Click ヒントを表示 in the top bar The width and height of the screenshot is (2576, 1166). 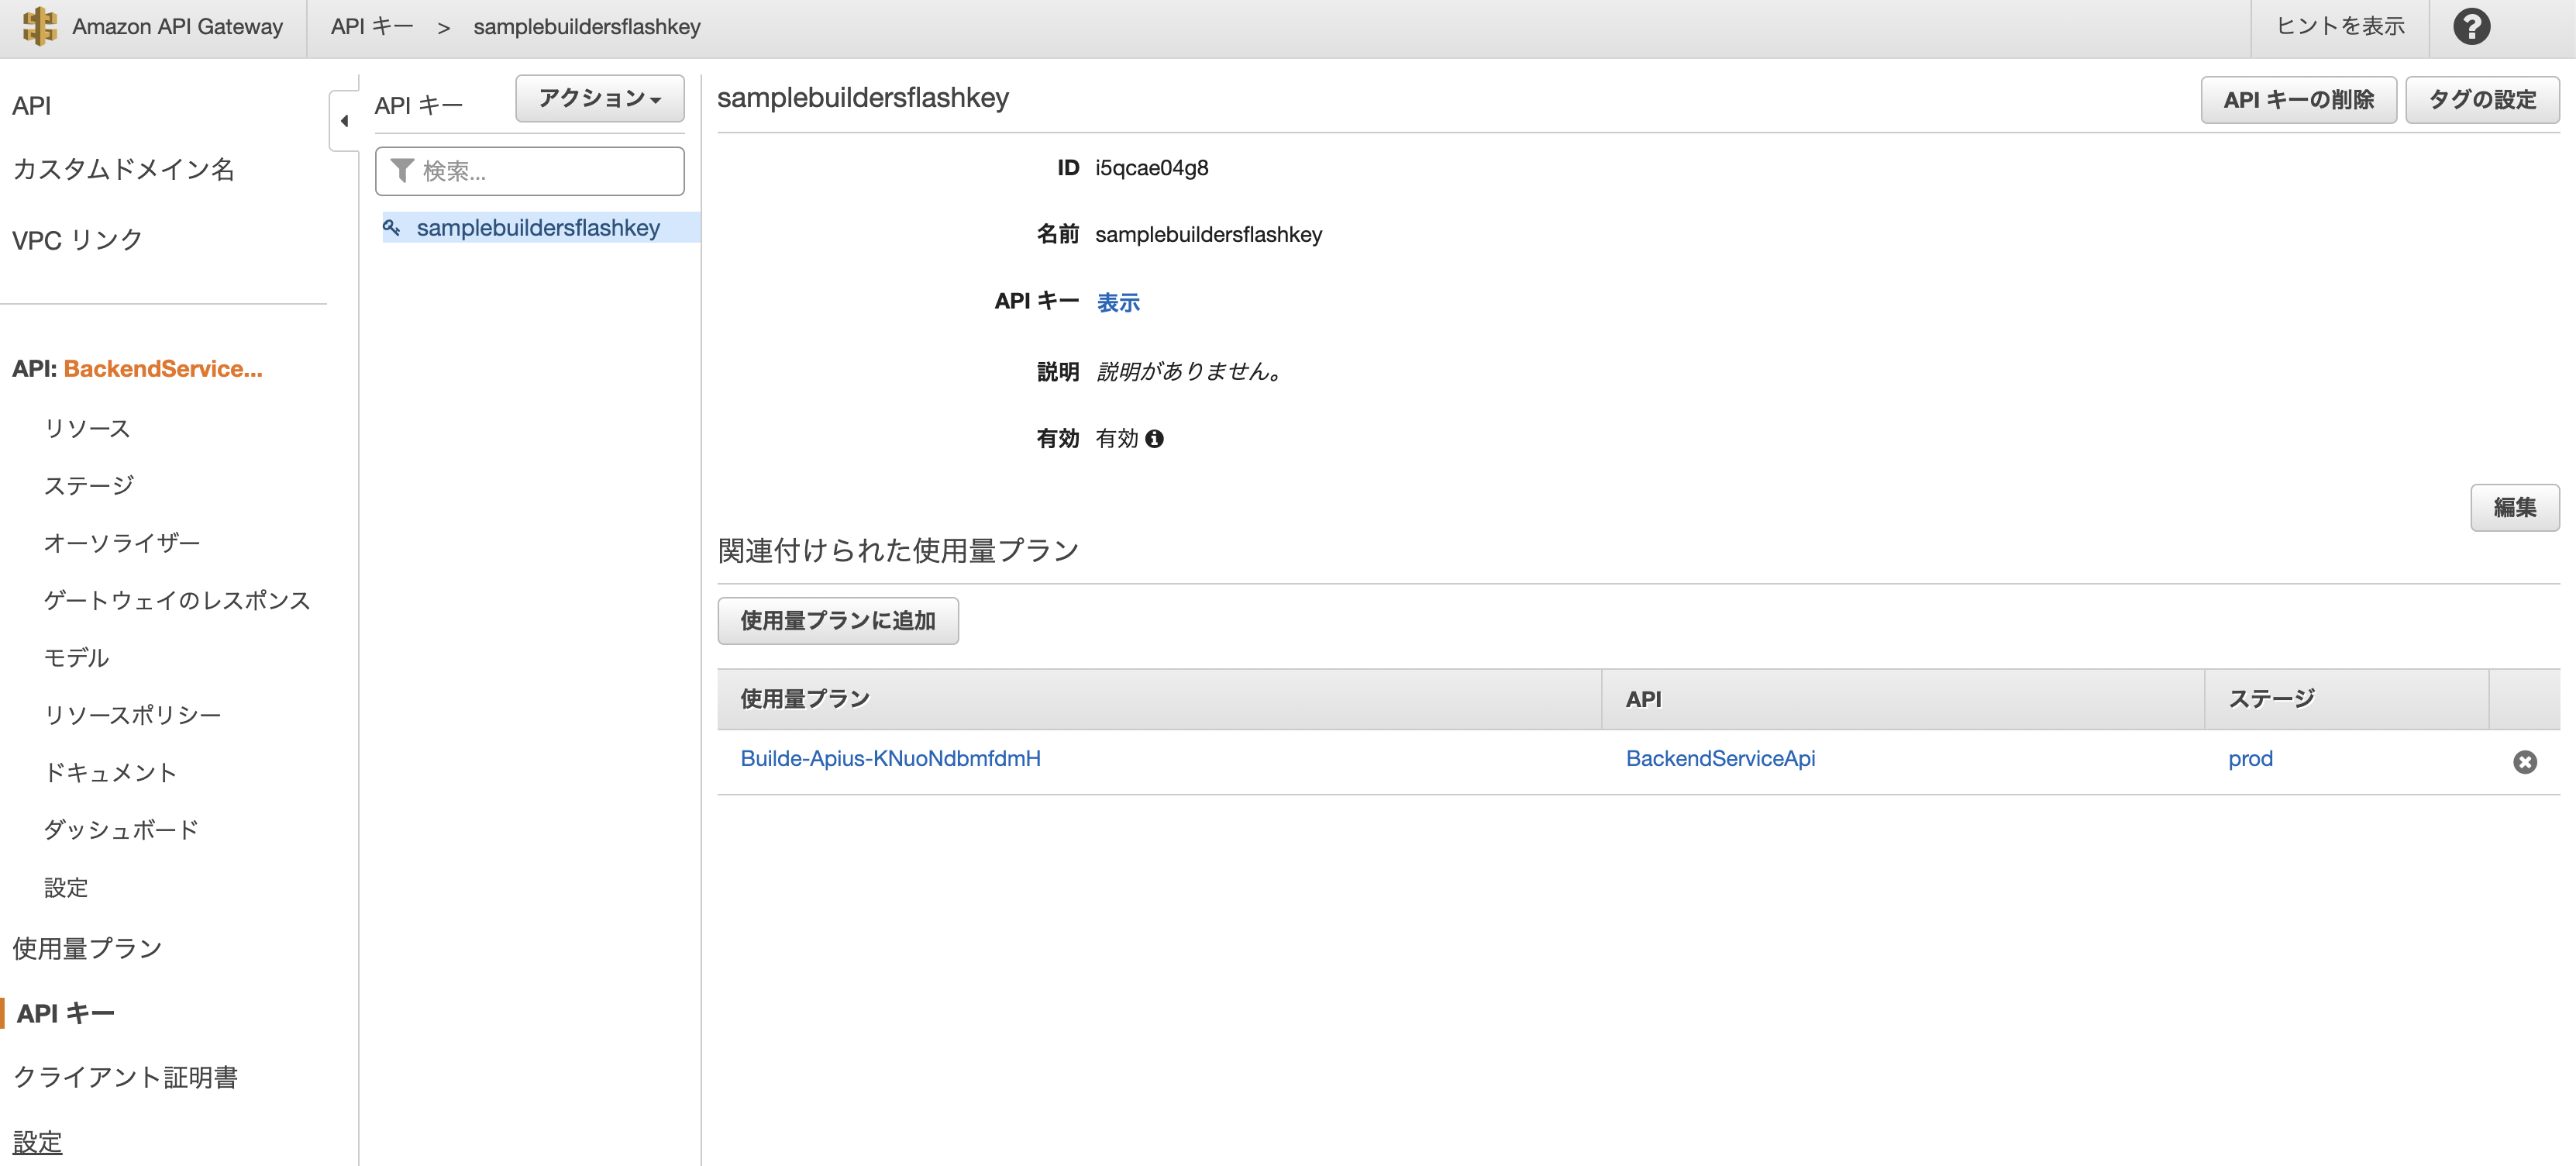tap(2340, 27)
